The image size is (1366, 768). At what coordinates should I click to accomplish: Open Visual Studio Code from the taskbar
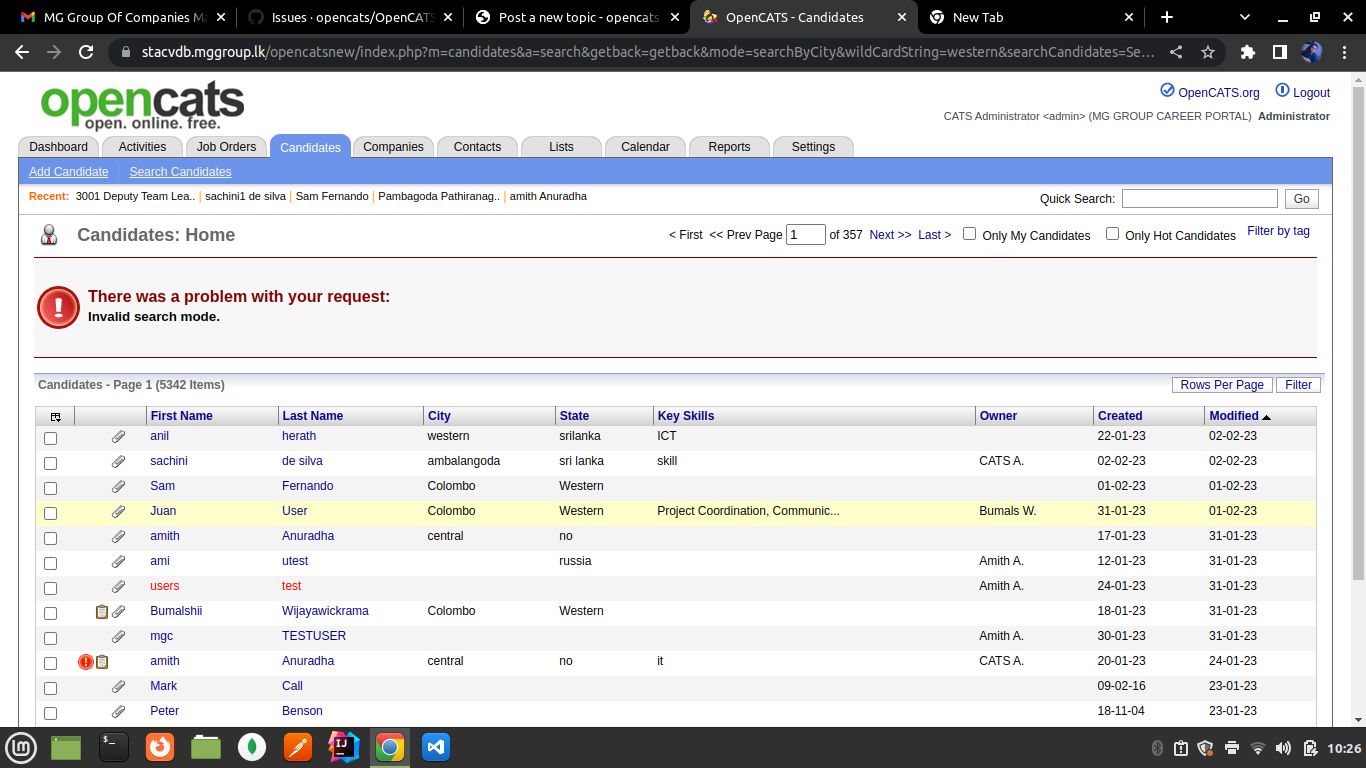[x=435, y=747]
